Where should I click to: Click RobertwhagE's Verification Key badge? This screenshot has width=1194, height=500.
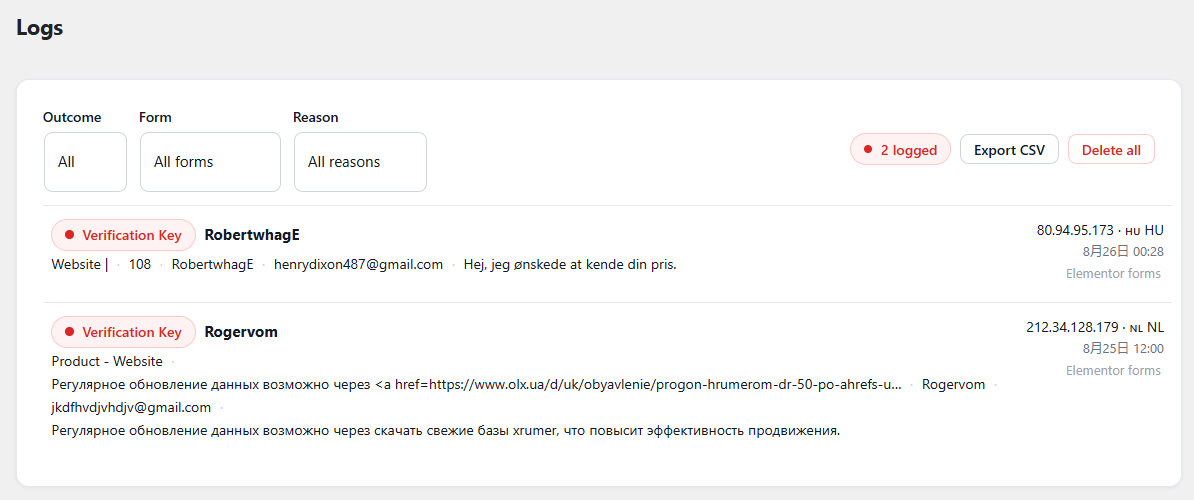[123, 235]
